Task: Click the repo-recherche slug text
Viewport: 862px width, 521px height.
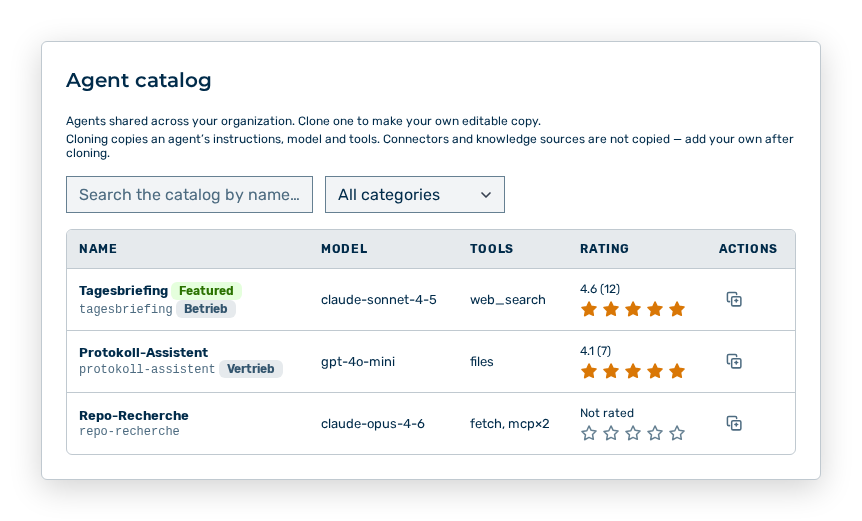Action: [x=129, y=431]
